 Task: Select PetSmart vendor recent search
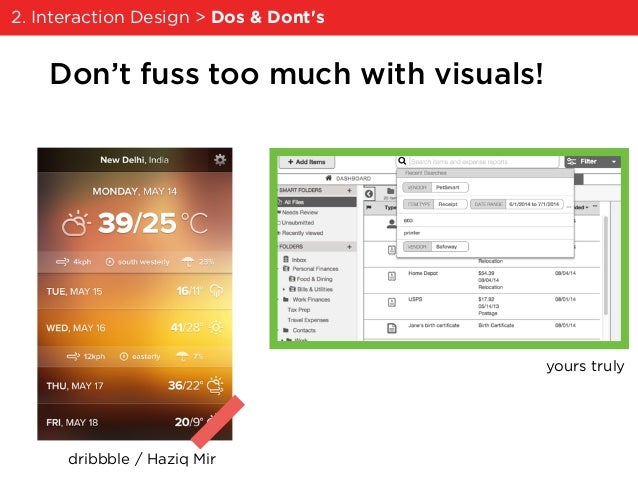point(435,187)
